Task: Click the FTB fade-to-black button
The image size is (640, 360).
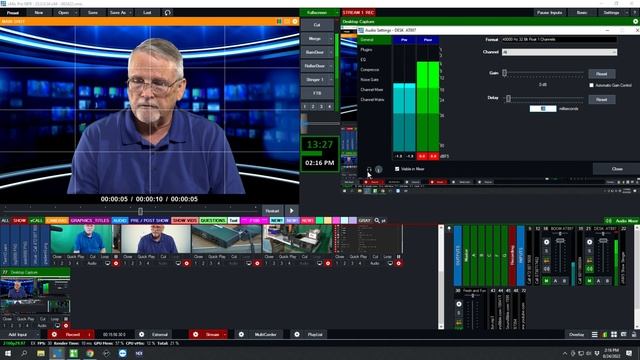Action: pos(317,93)
